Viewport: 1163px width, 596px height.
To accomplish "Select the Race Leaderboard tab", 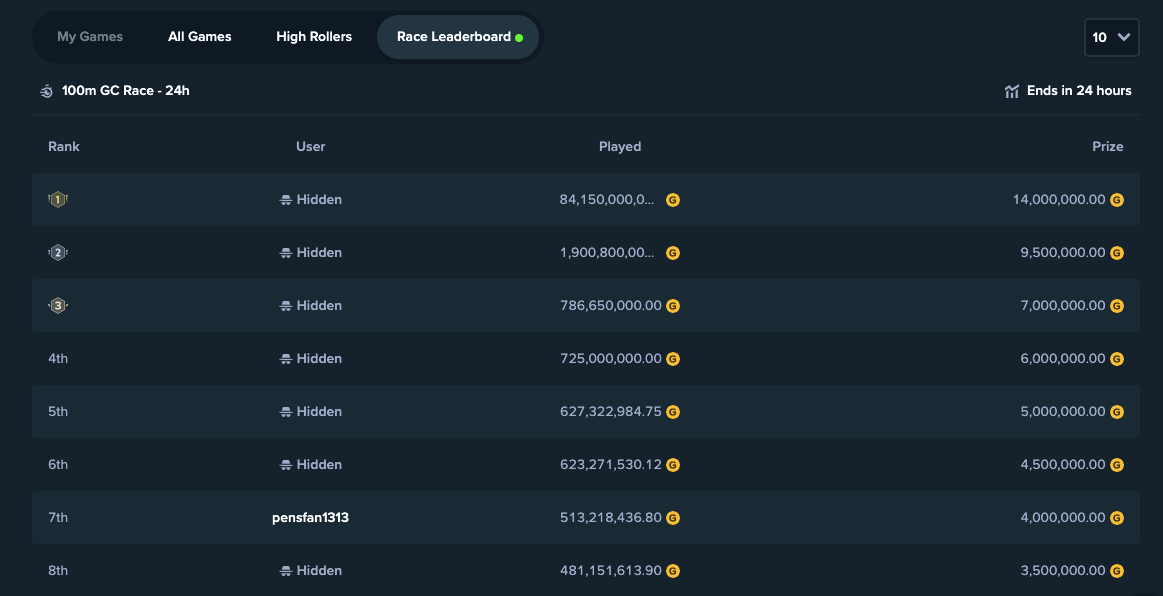I will point(458,36).
